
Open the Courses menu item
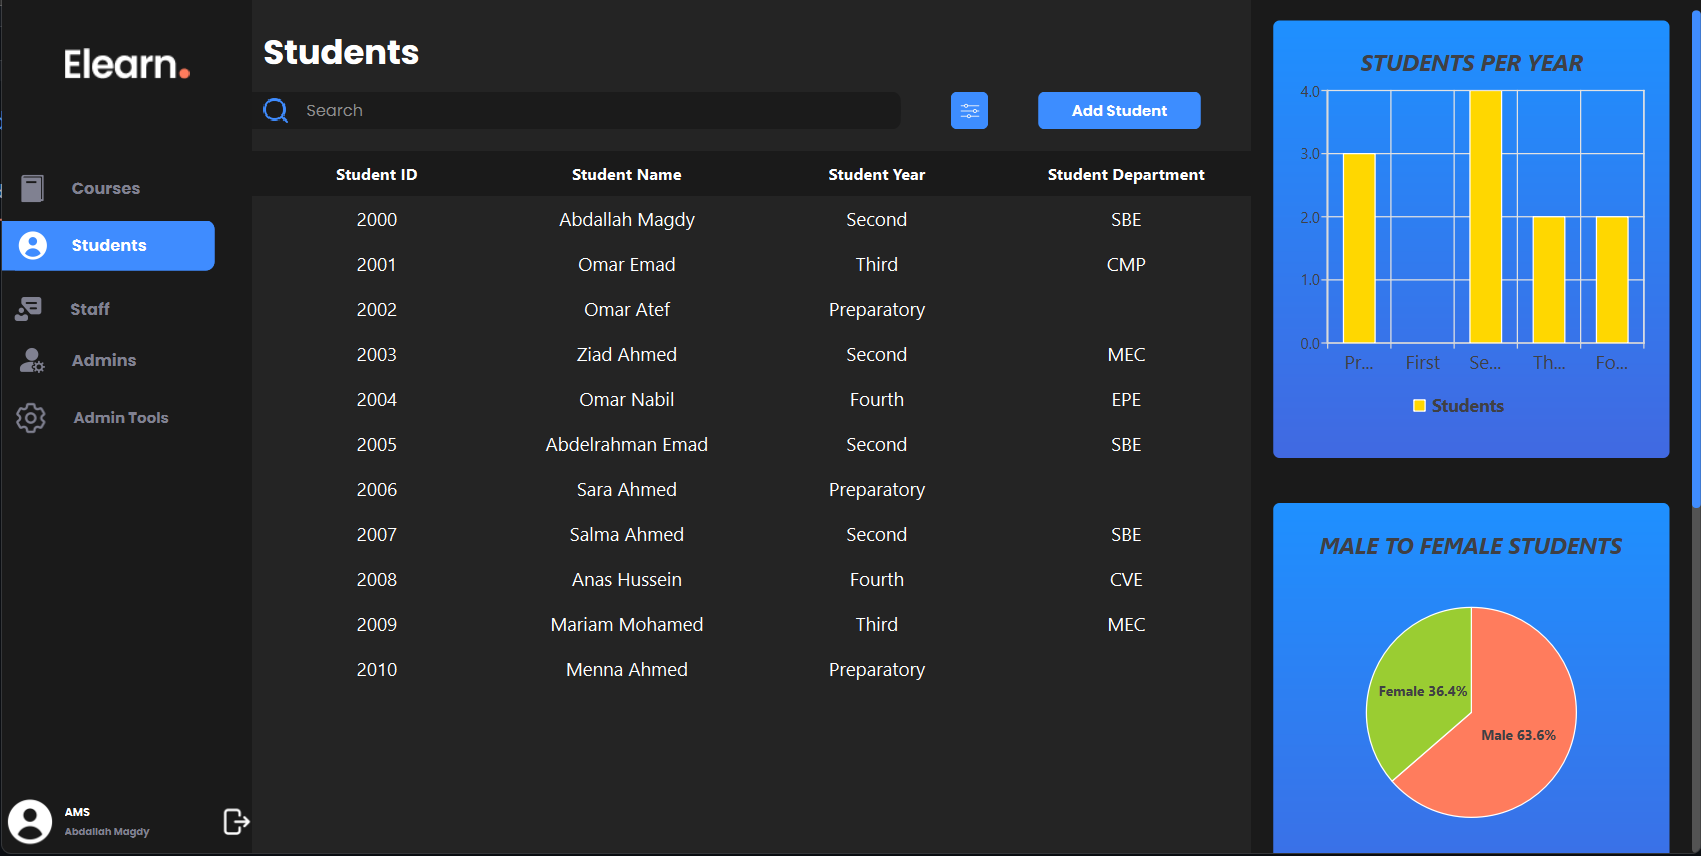105,188
